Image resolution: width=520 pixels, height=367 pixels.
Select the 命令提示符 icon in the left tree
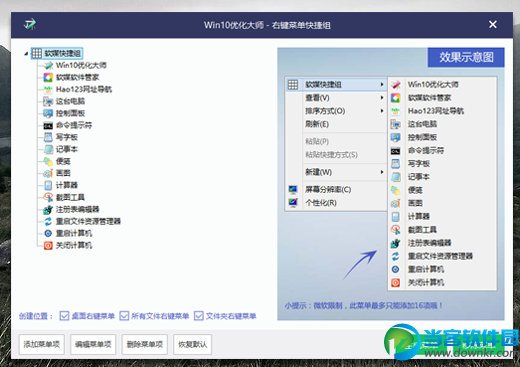click(48, 126)
